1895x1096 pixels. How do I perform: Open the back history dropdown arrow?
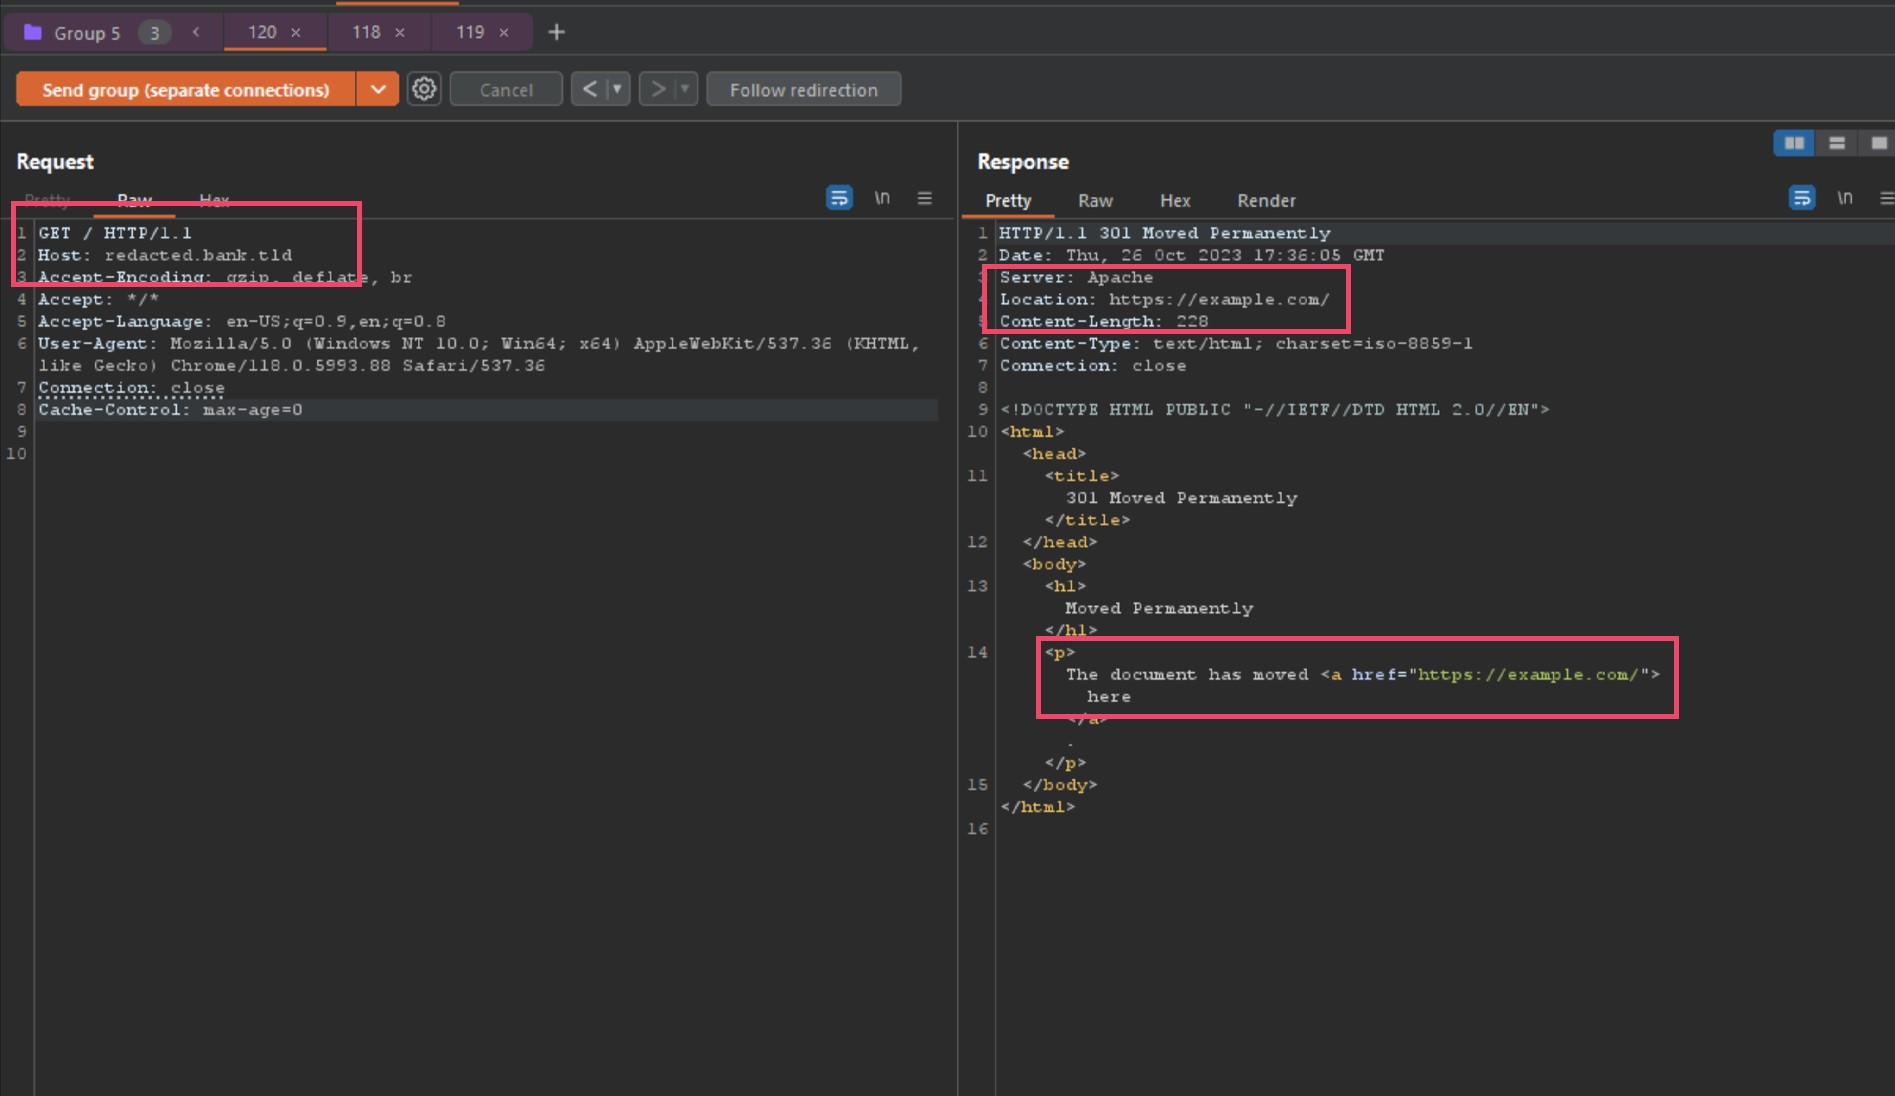(x=617, y=89)
